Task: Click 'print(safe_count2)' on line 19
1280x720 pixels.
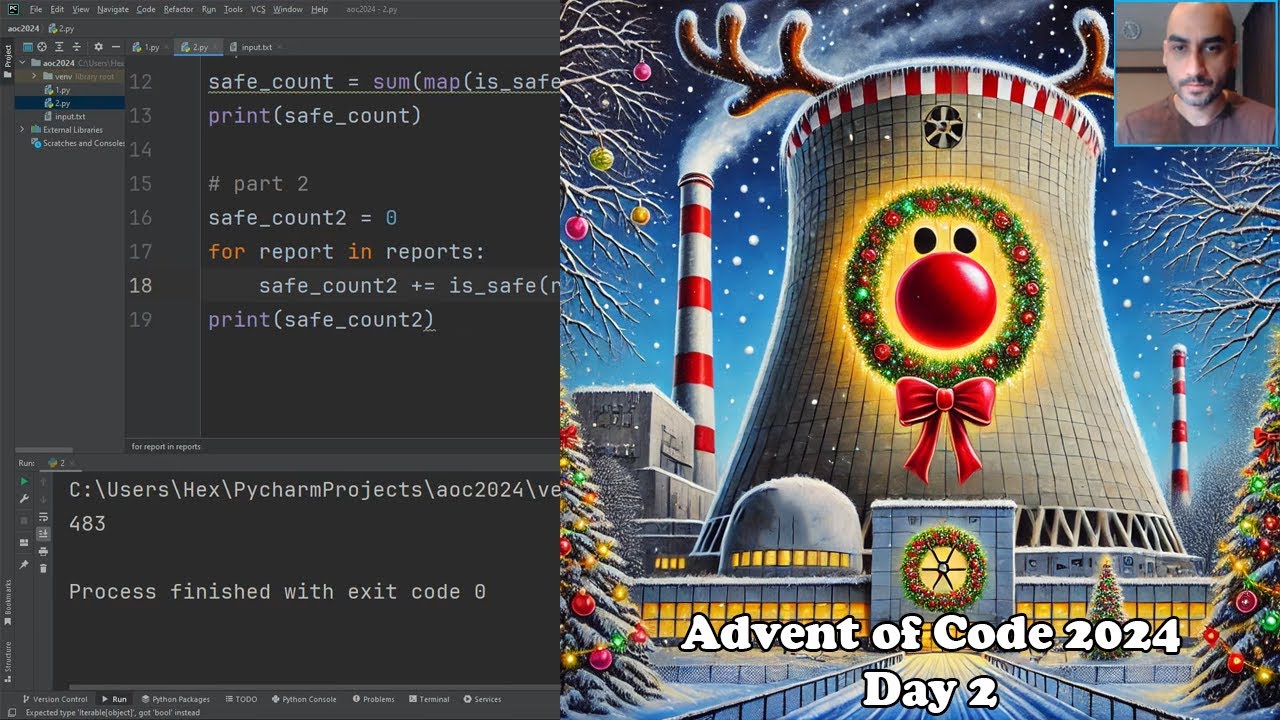Action: [321, 320]
